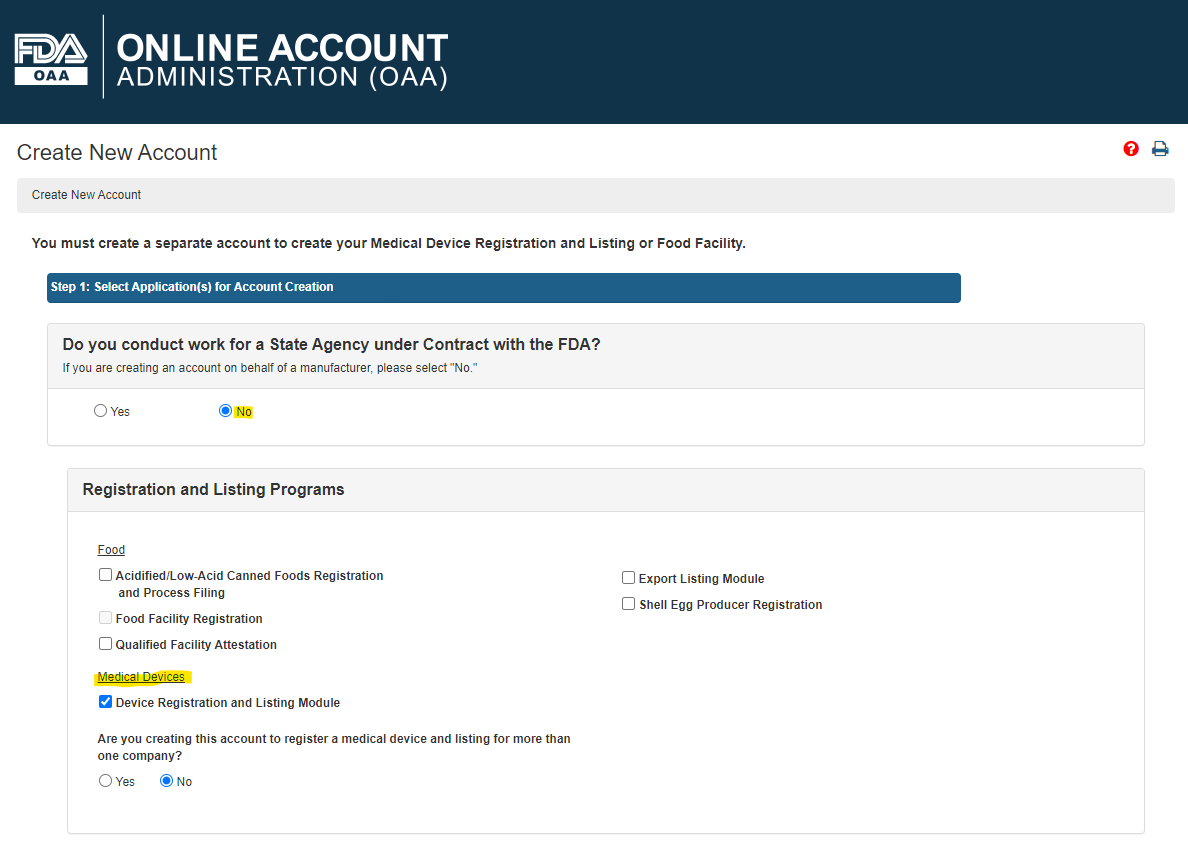Check the Export Listing Module box
Image resolution: width=1188 pixels, height=843 pixels.
point(628,578)
